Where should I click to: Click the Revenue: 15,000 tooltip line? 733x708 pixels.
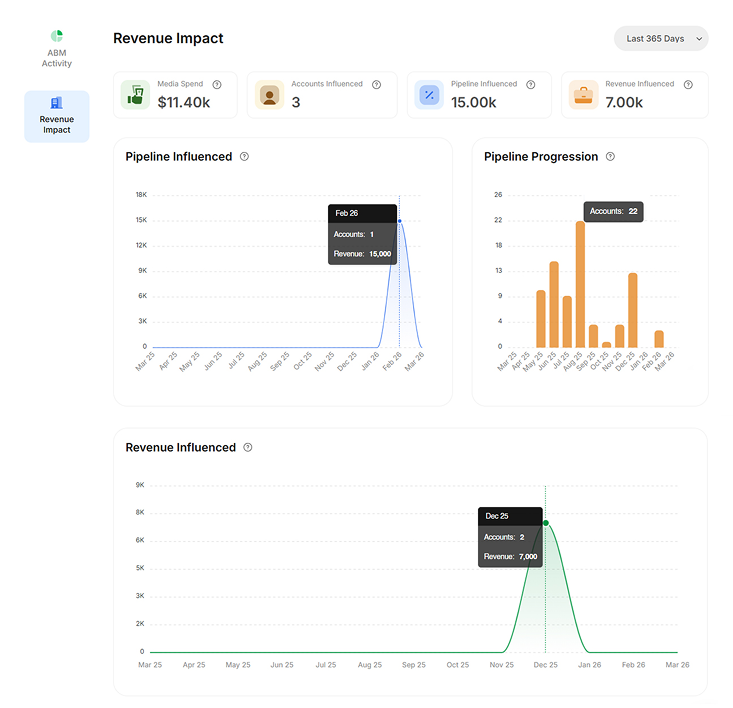pos(362,254)
